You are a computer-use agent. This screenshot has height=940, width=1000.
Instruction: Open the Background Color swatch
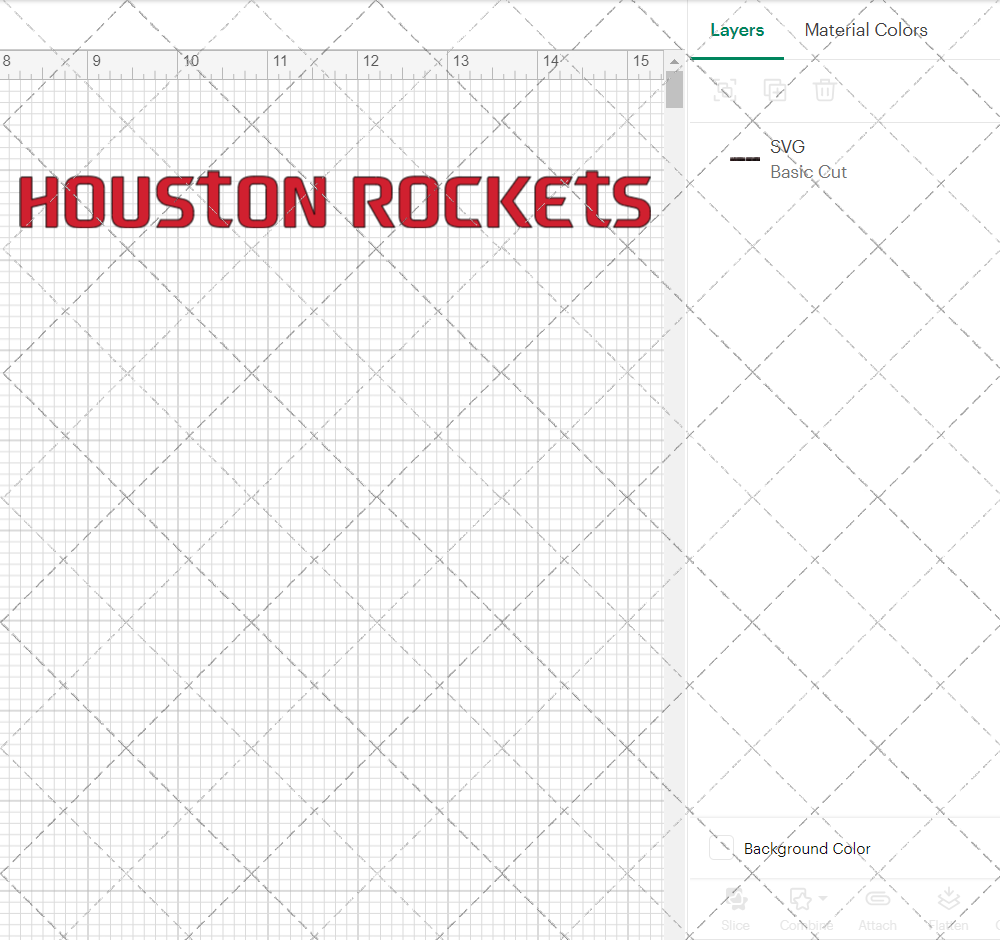click(x=721, y=848)
